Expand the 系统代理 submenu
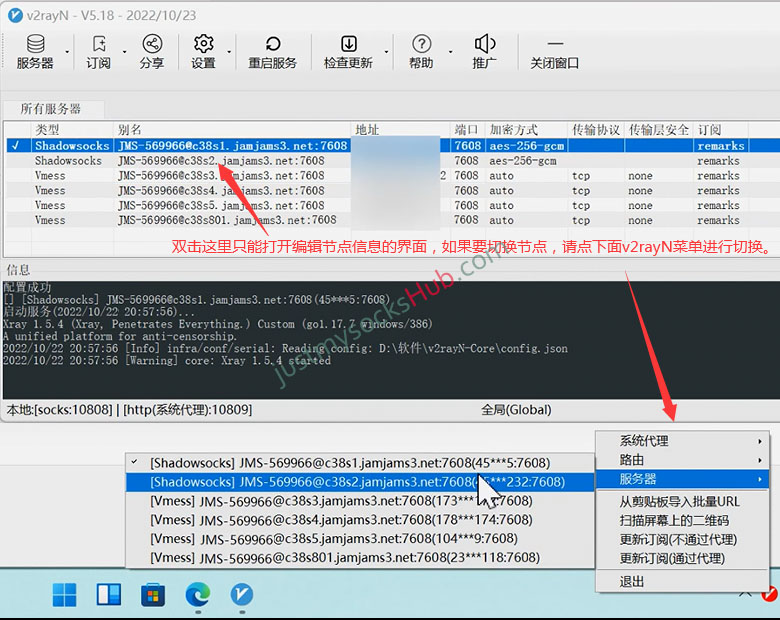The image size is (780, 620). (682, 441)
